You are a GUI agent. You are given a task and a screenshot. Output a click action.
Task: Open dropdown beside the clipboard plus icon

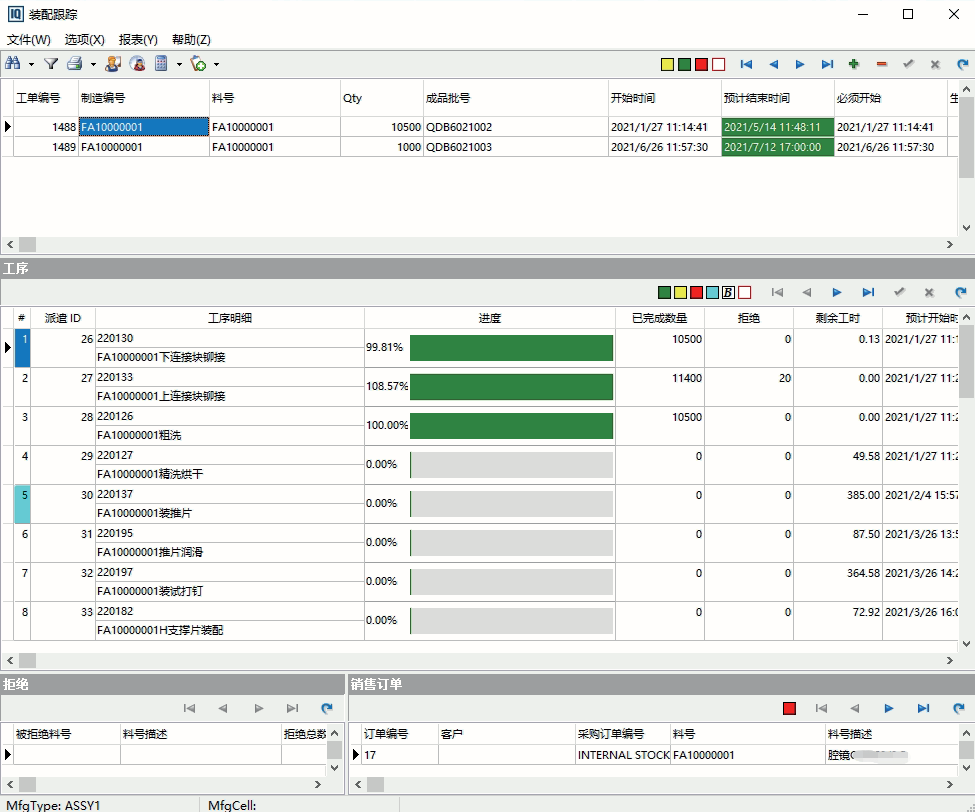[x=216, y=64]
